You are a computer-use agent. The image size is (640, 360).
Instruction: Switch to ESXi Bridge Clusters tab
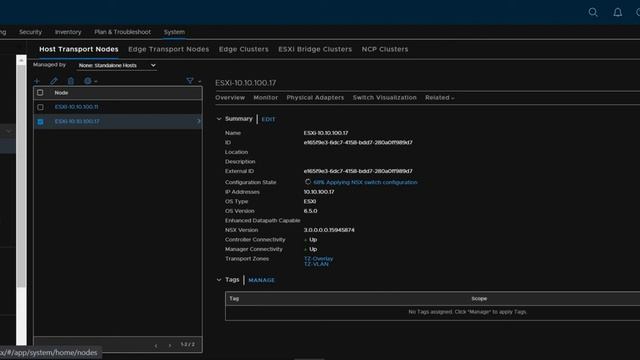pyautogui.click(x=315, y=49)
